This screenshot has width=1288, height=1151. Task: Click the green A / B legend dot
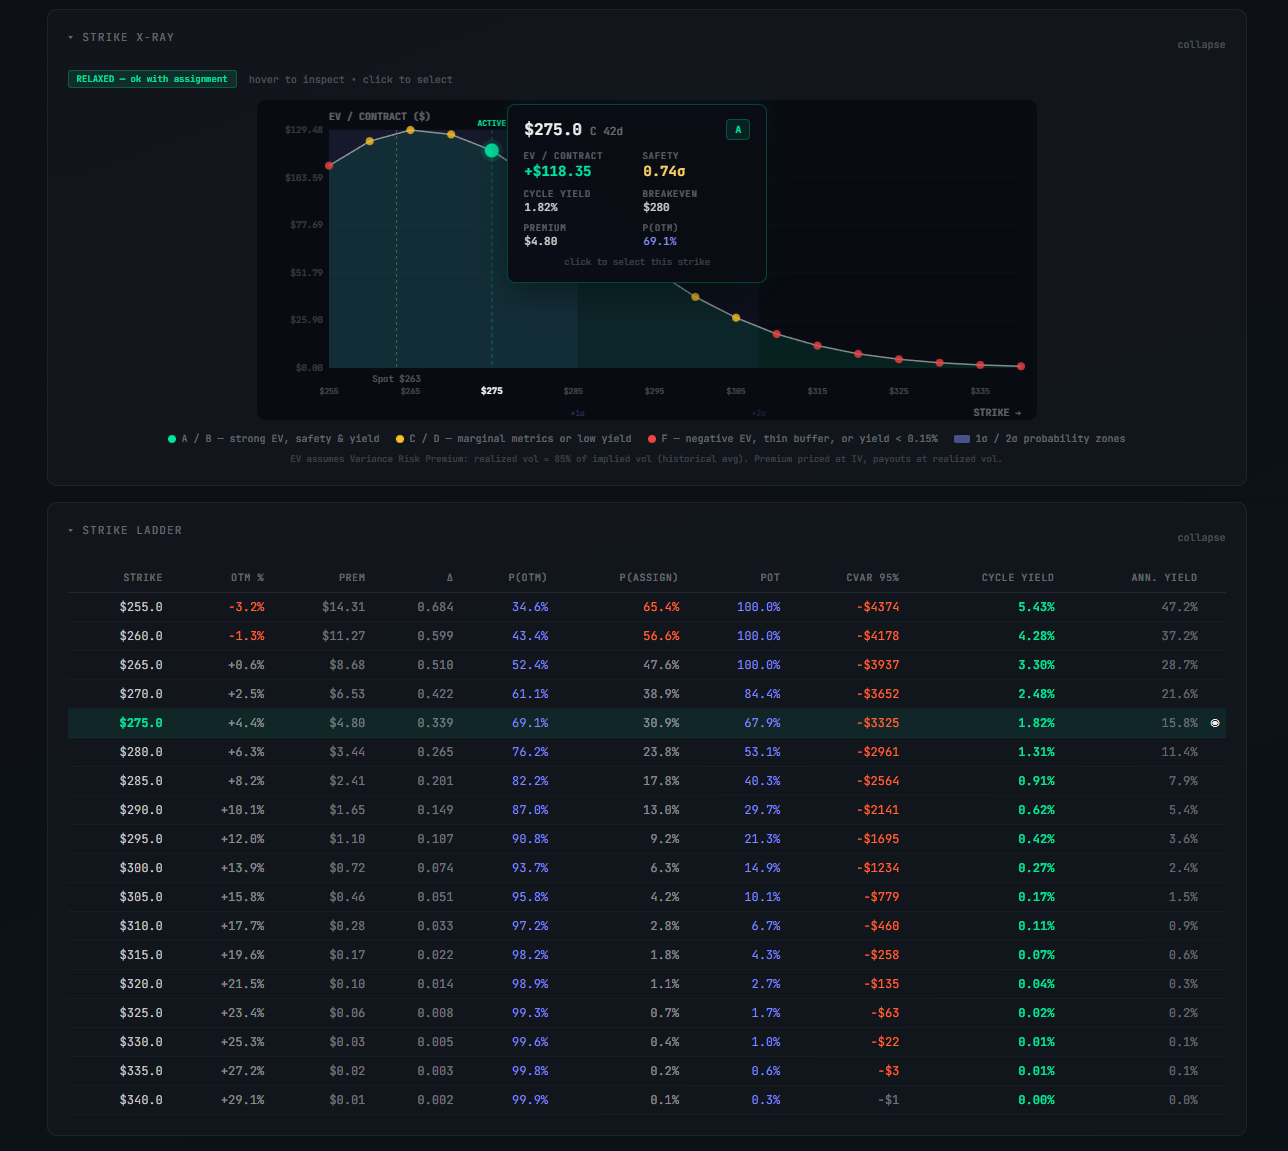tap(170, 438)
